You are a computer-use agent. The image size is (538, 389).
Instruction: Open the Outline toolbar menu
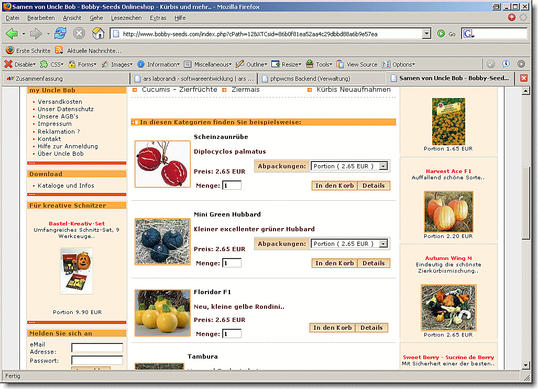point(252,64)
